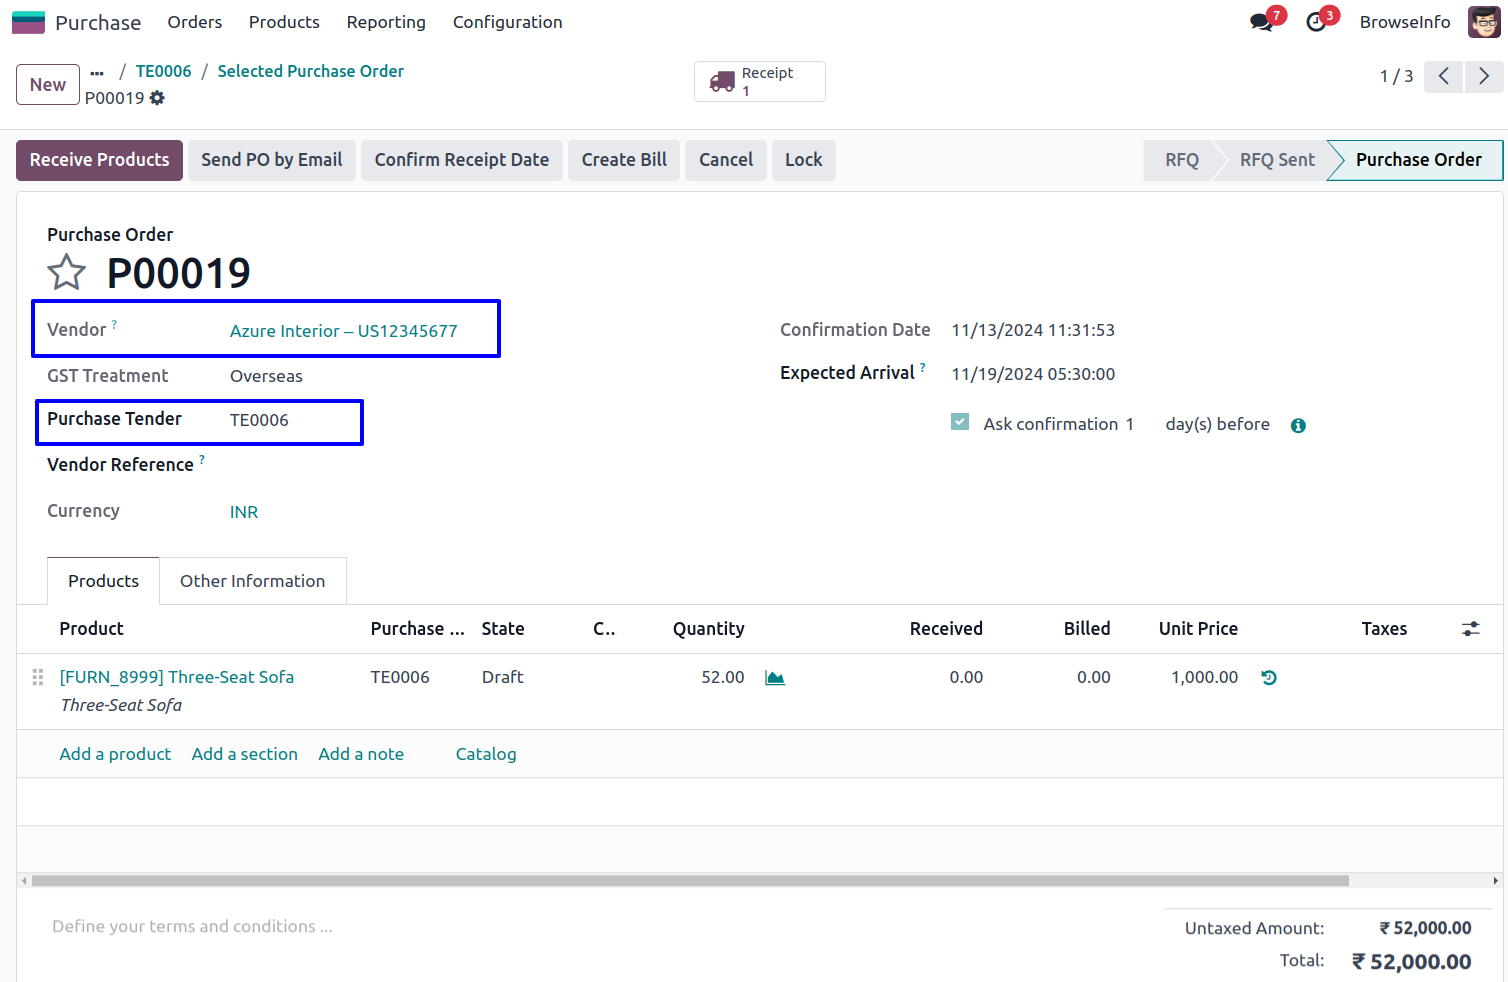Screen dimensions: 1508x982
Task: Click the Add a product link
Action: (115, 754)
